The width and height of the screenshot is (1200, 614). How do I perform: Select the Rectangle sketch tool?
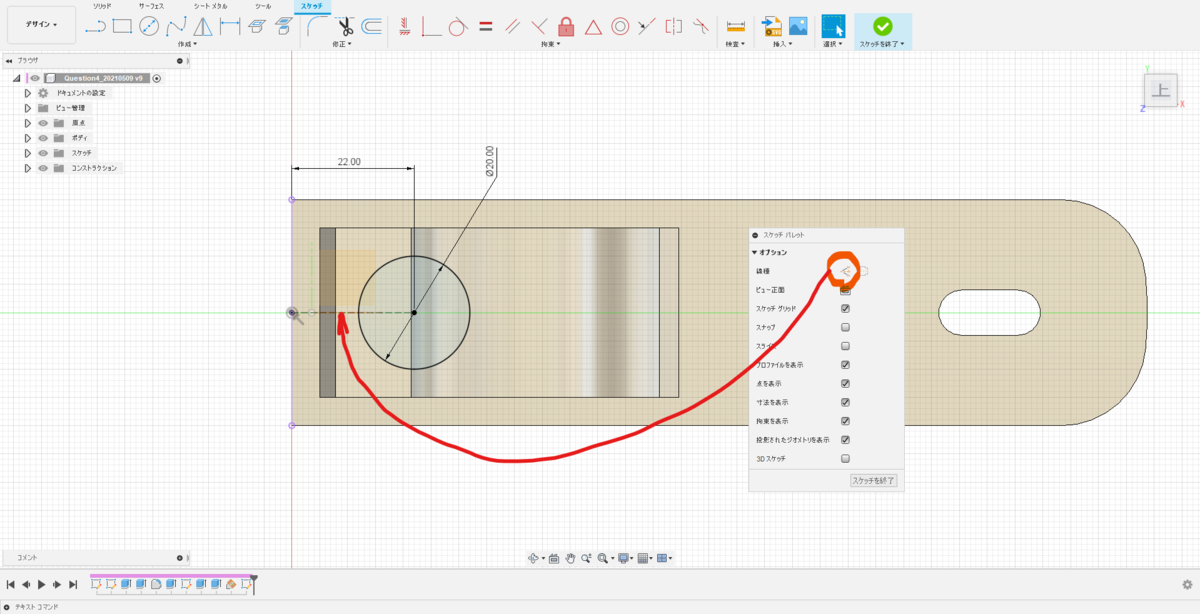click(122, 26)
